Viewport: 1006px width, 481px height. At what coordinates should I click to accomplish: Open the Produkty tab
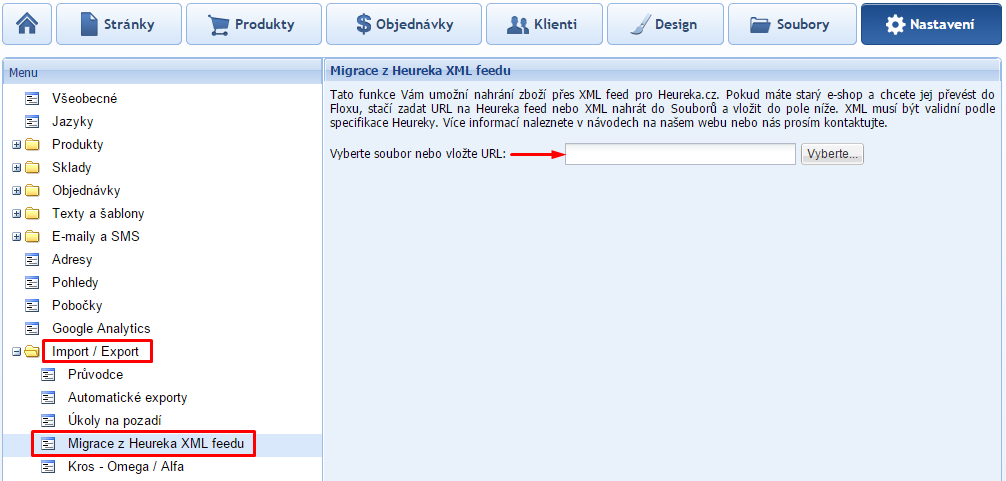pyautogui.click(x=254, y=24)
